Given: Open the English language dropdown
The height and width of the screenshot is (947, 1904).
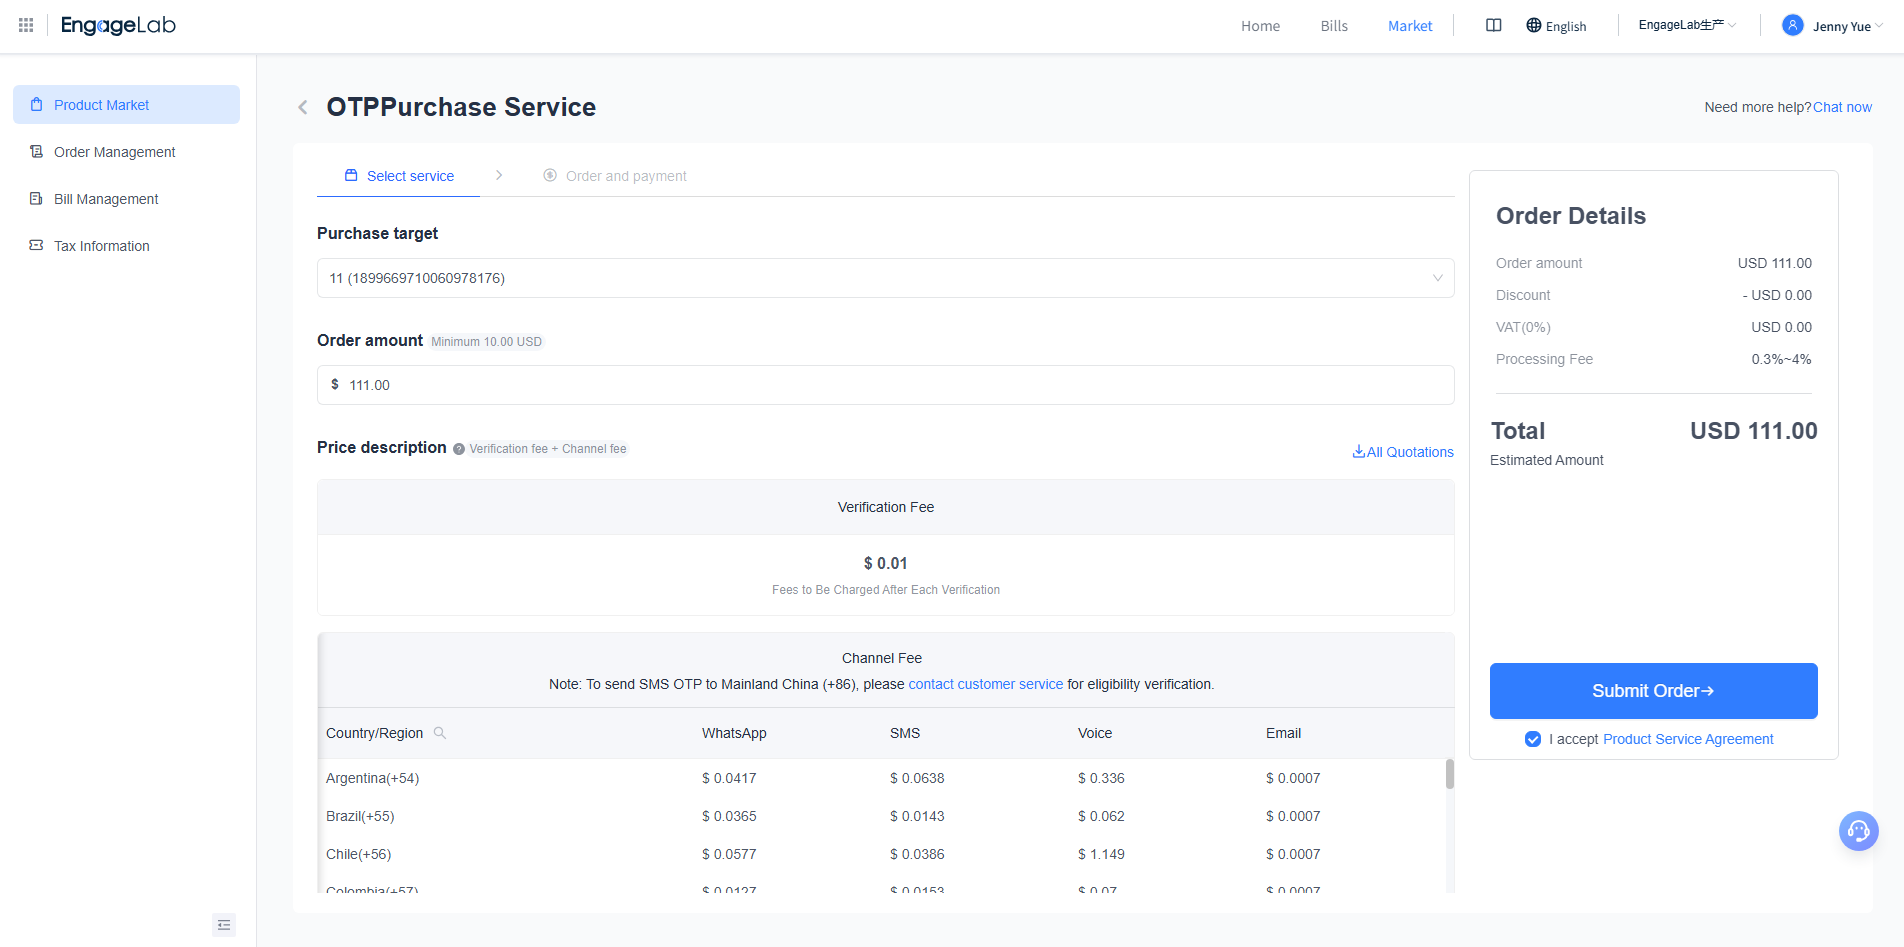Looking at the screenshot, I should click(x=1556, y=26).
